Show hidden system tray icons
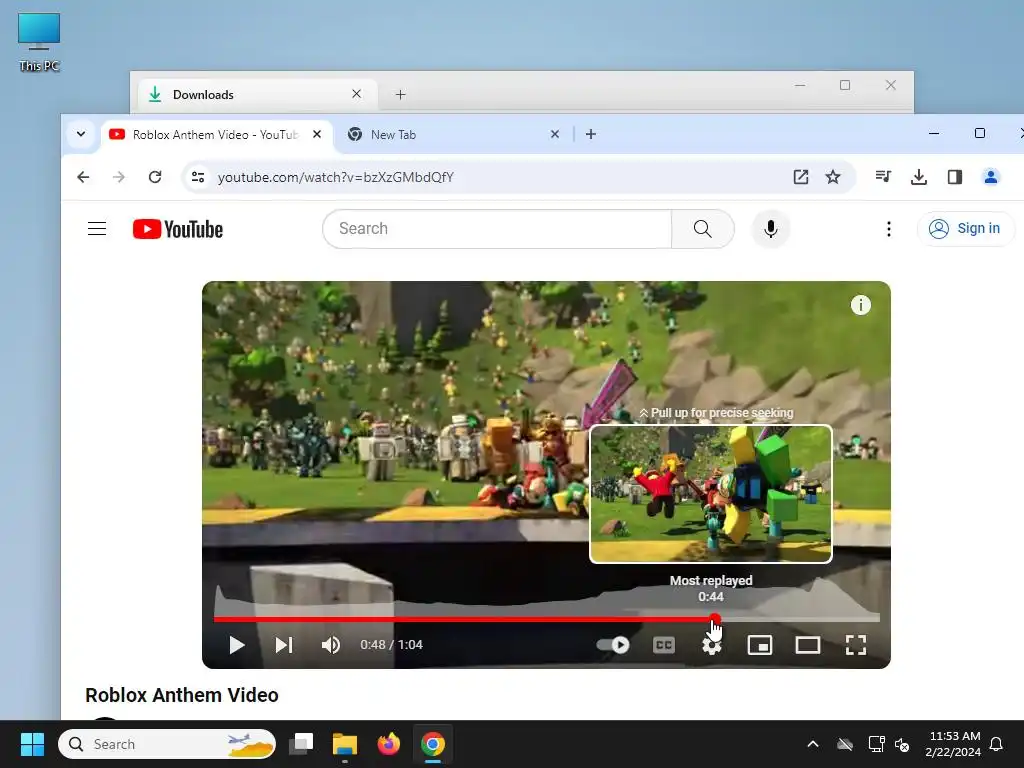 813,744
